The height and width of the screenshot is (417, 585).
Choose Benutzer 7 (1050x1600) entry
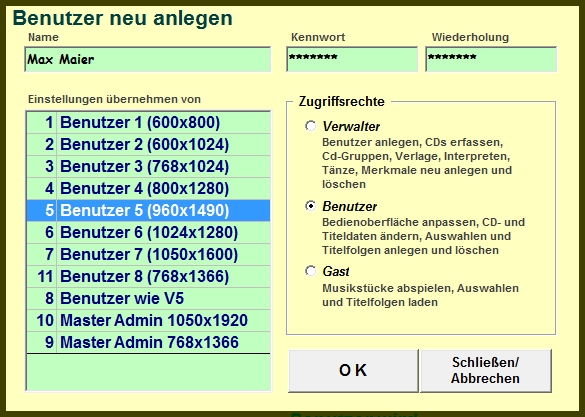pyautogui.click(x=148, y=254)
